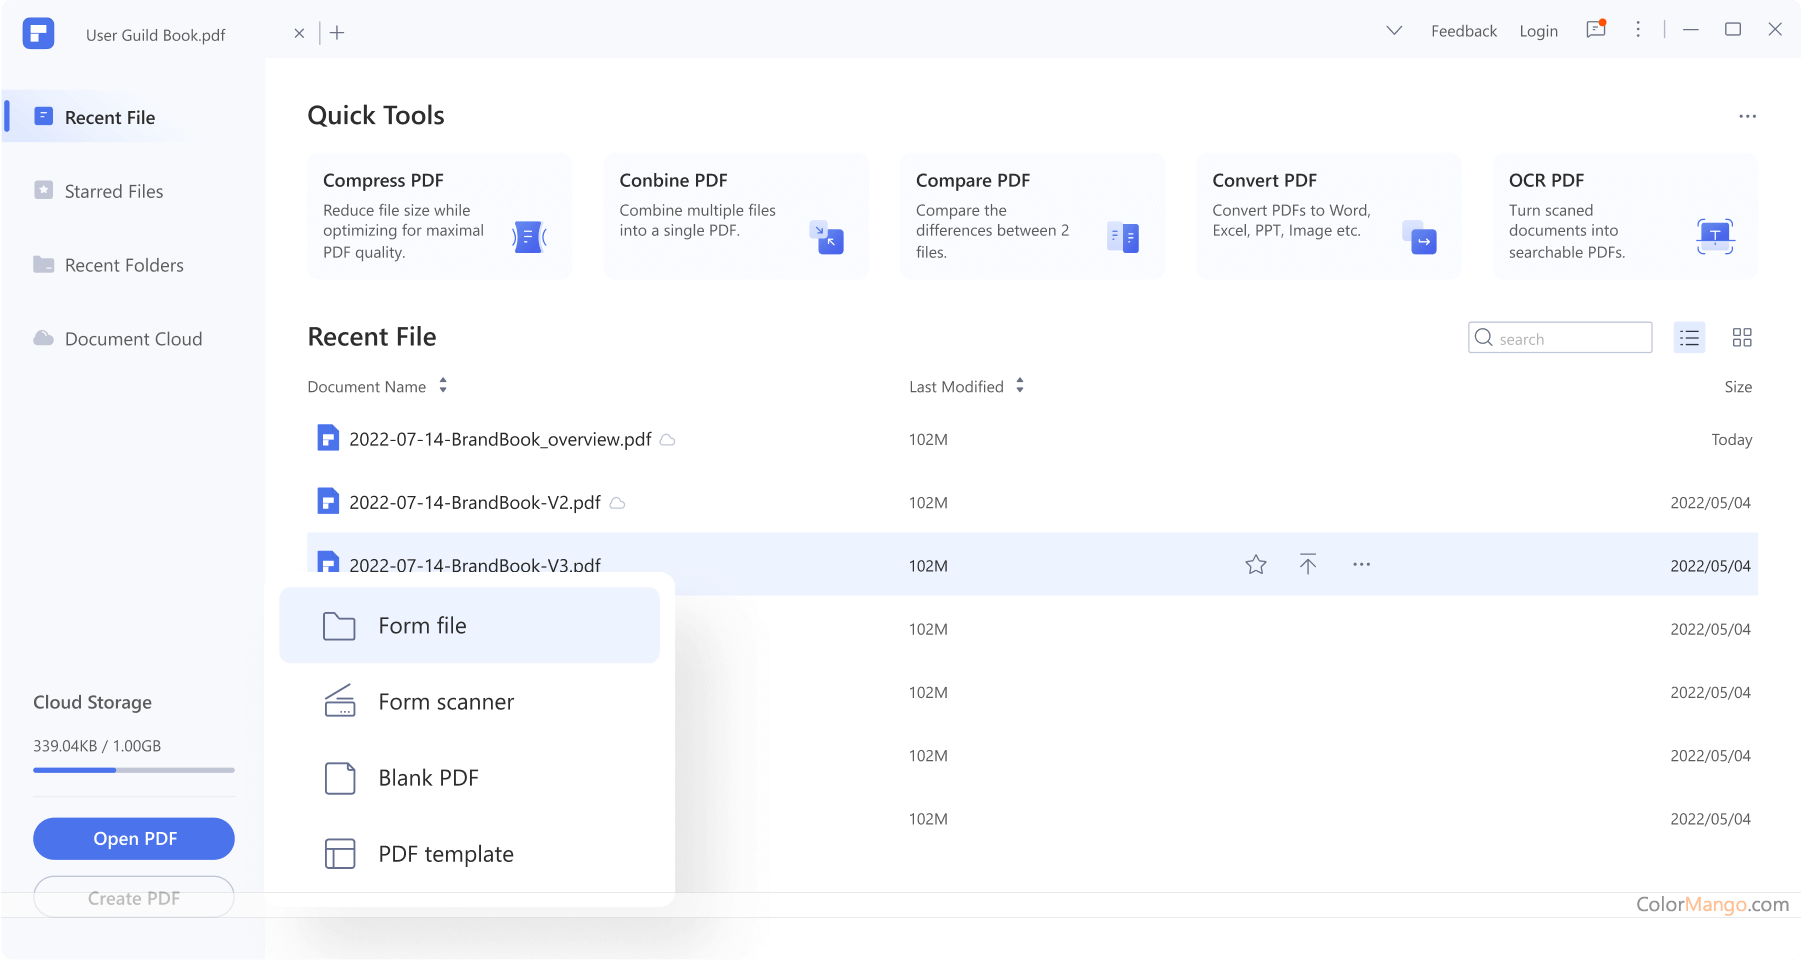
Task: Open the Compress PDF tool
Action: point(439,216)
